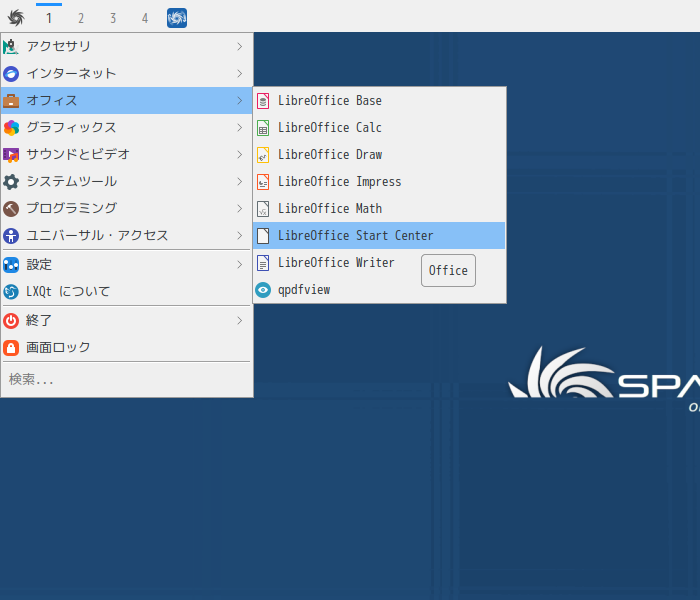The width and height of the screenshot is (700, 600).
Task: Expand the 終了 submenu arrow
Action: [240, 321]
